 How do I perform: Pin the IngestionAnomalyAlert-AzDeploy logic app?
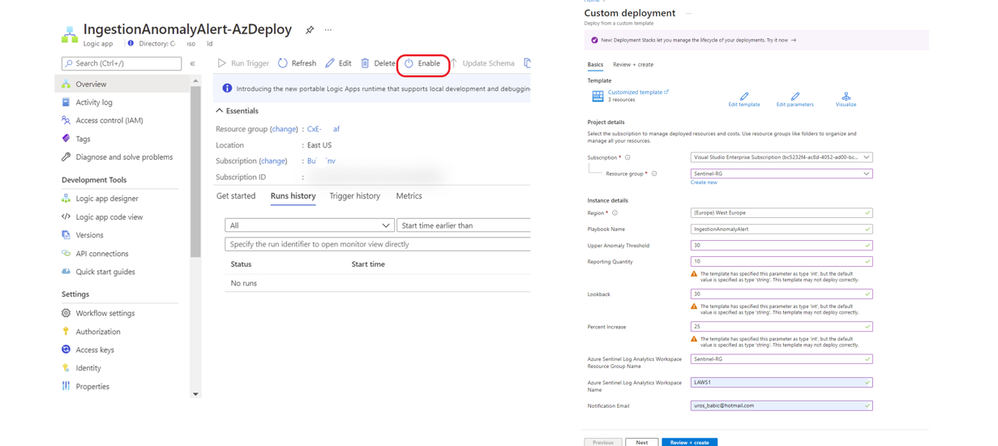point(310,30)
